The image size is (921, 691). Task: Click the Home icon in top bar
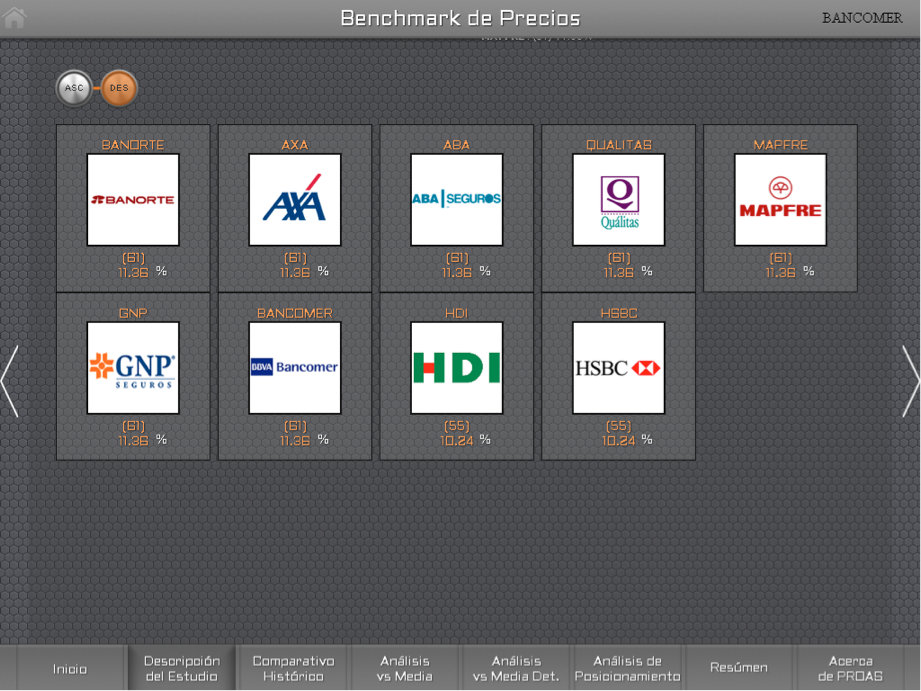[14, 17]
